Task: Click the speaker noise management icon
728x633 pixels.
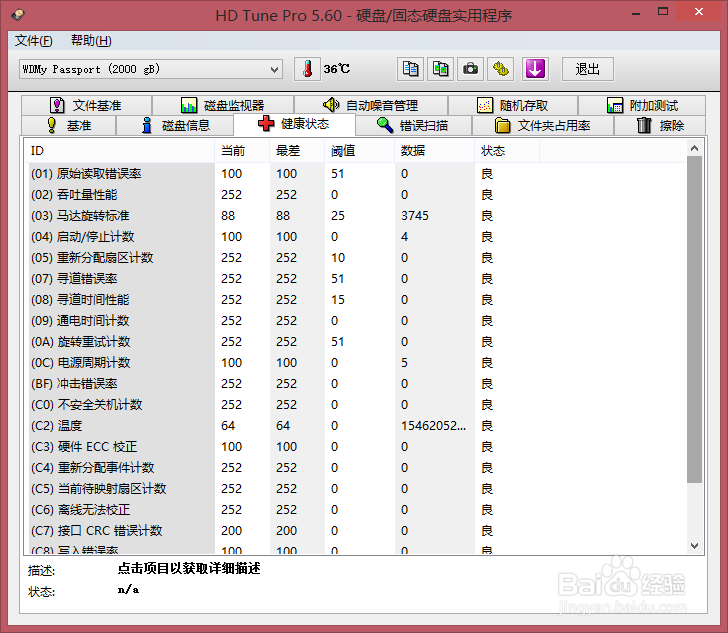Action: [331, 105]
